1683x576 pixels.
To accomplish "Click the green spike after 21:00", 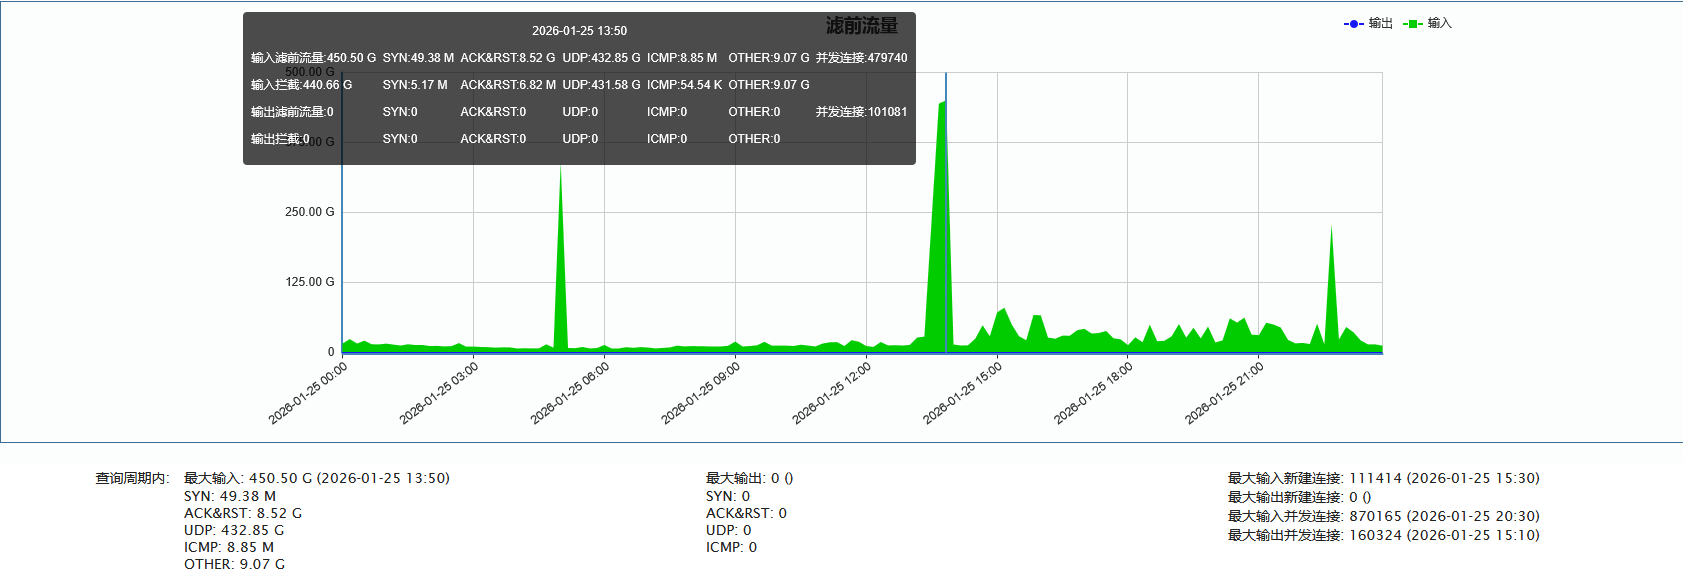I will [1331, 280].
